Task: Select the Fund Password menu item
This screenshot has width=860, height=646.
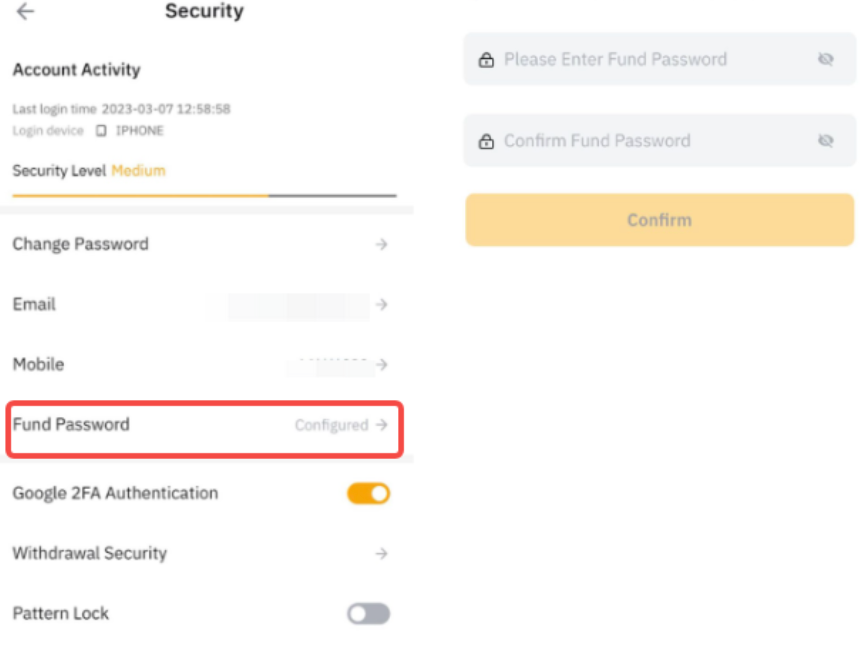Action: point(71,425)
